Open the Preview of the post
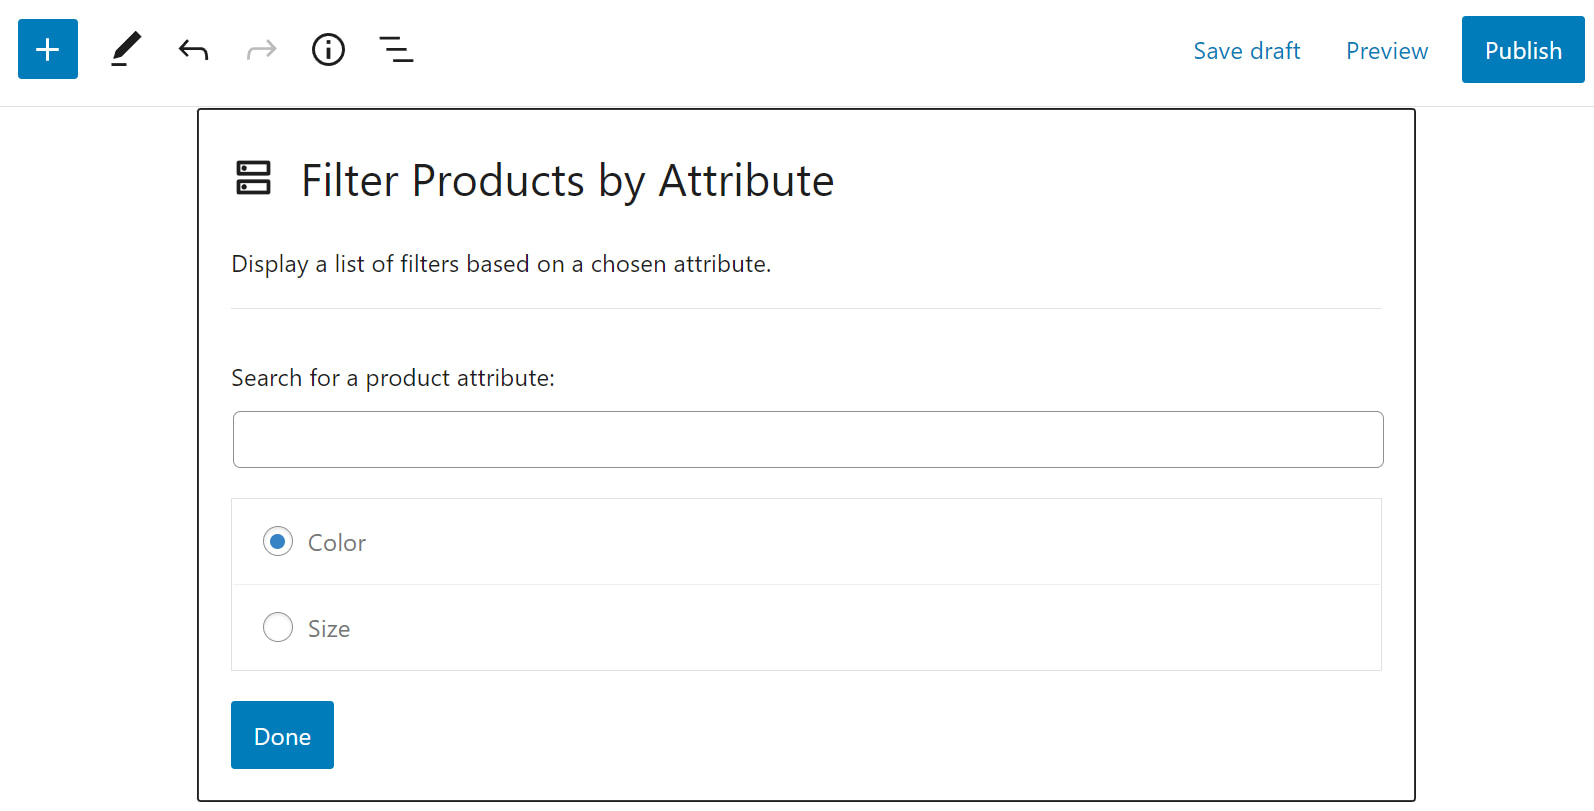The image size is (1594, 811). pyautogui.click(x=1386, y=51)
